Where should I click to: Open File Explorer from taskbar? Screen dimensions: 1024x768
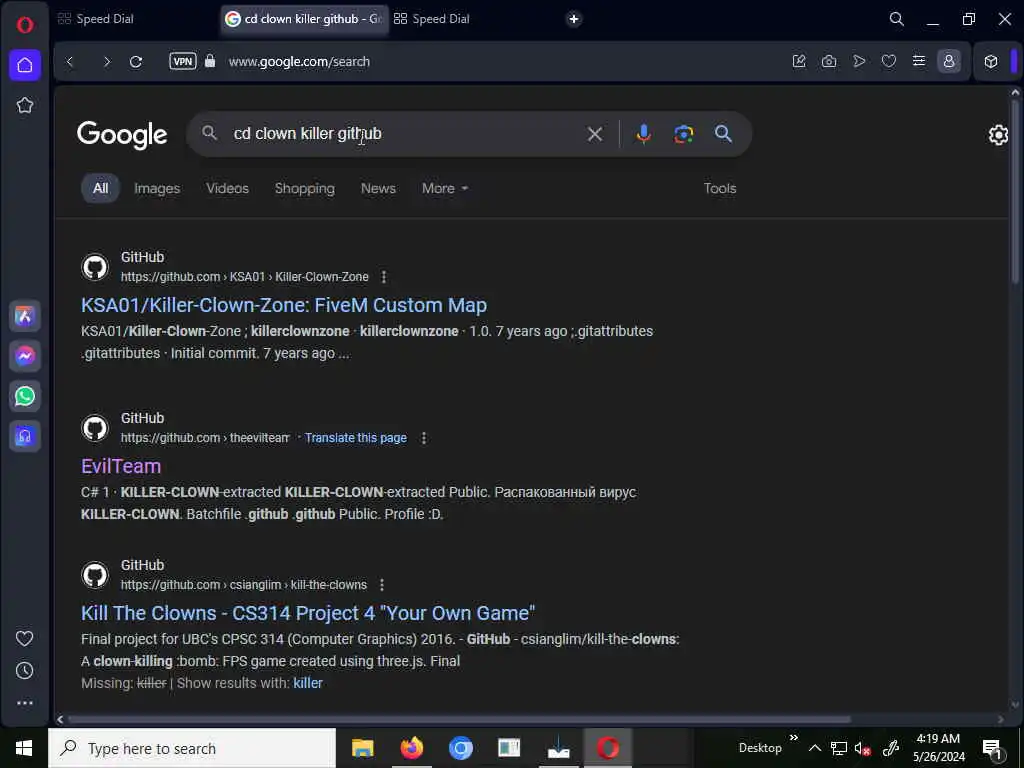point(362,748)
